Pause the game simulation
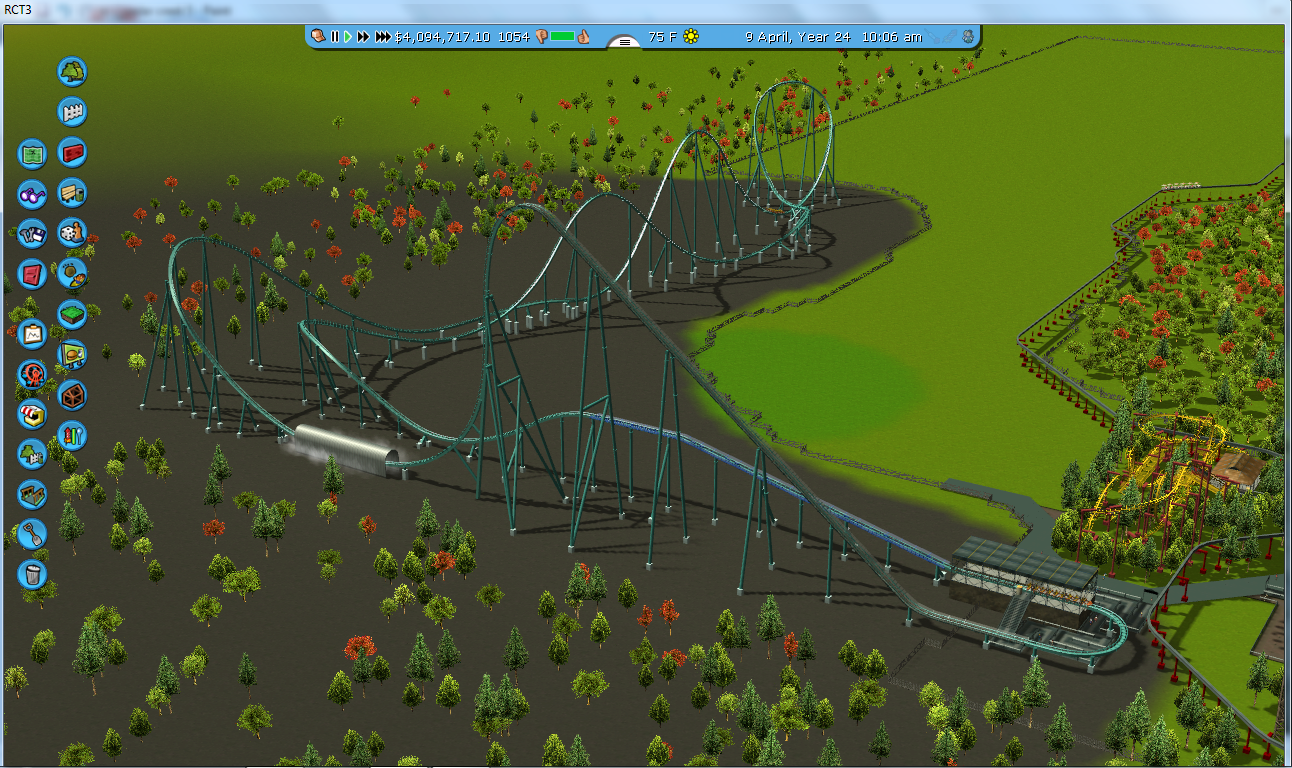Image resolution: width=1292 pixels, height=768 pixels. coord(335,37)
